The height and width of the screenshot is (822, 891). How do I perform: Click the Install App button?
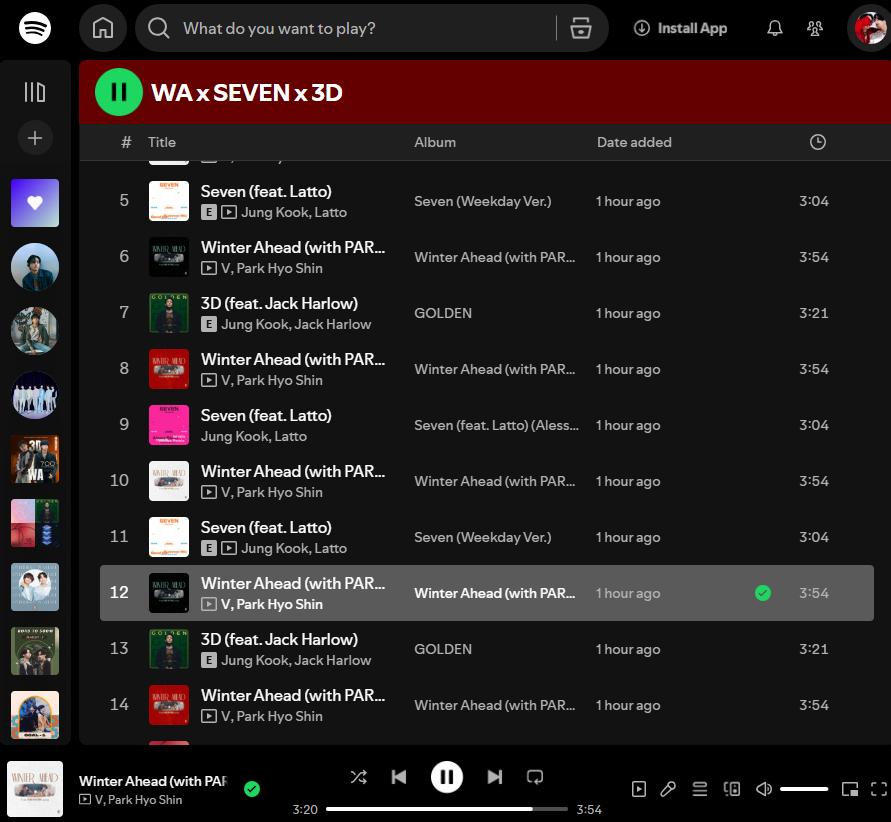(680, 28)
